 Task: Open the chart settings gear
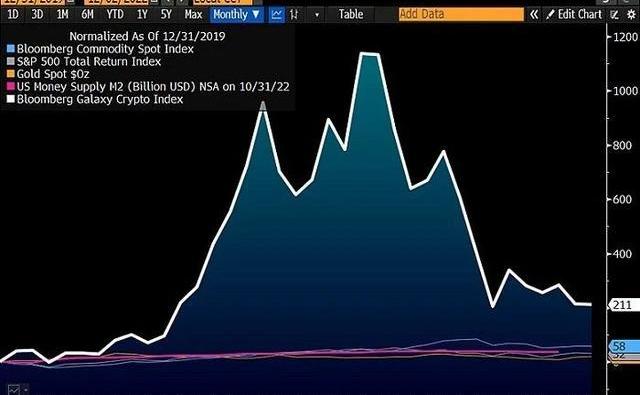tap(631, 15)
